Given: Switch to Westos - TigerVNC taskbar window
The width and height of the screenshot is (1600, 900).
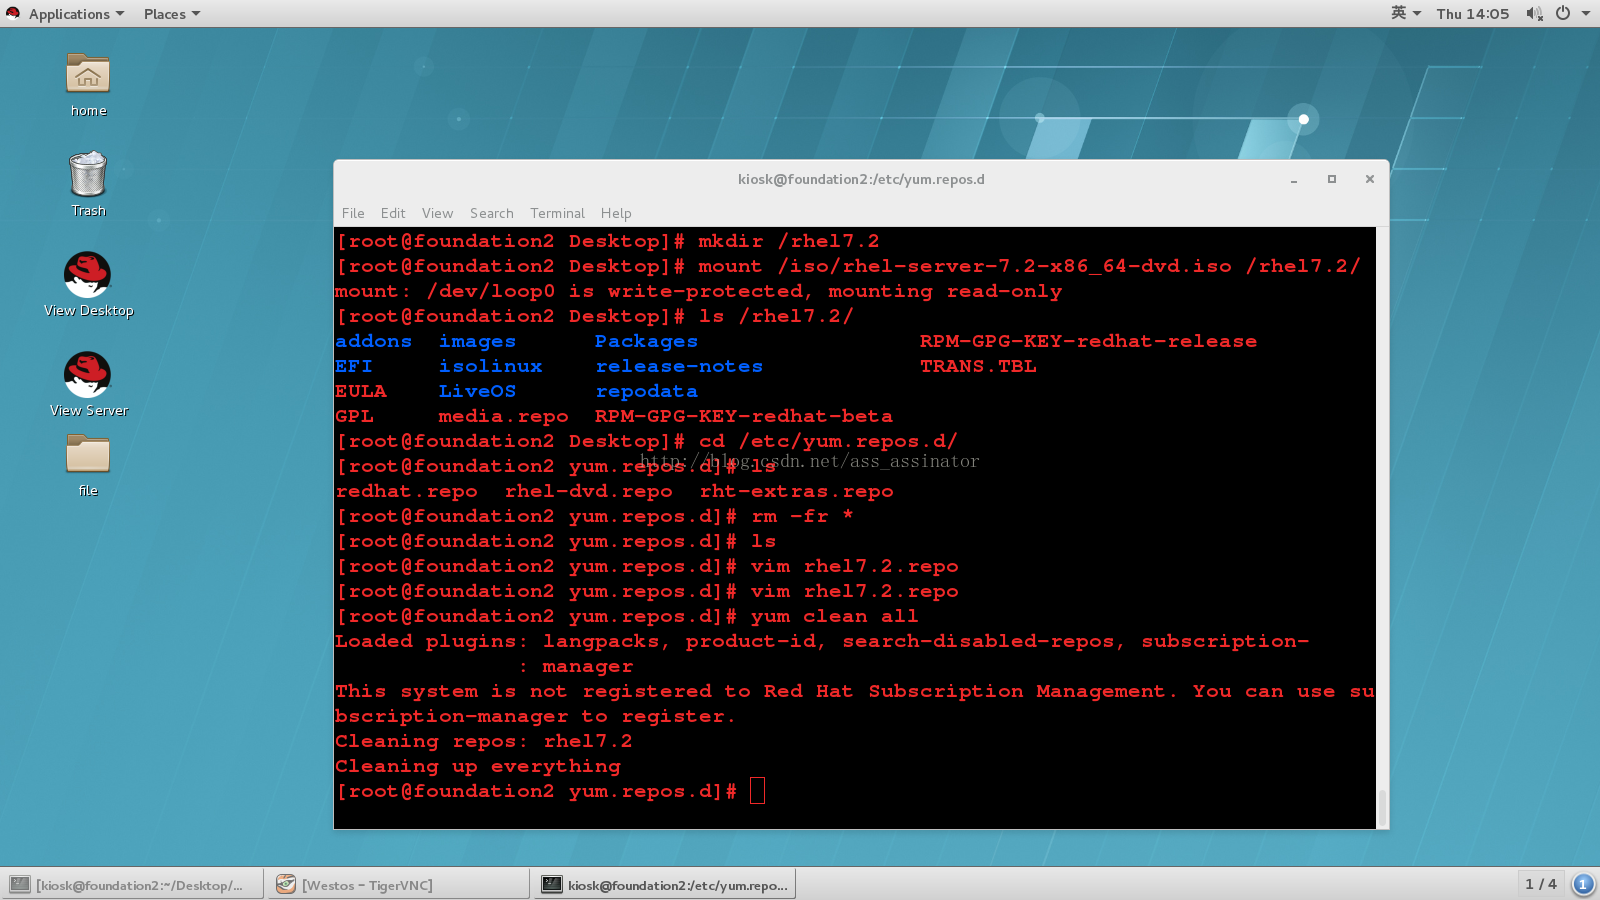Looking at the screenshot, I should click(x=398, y=884).
